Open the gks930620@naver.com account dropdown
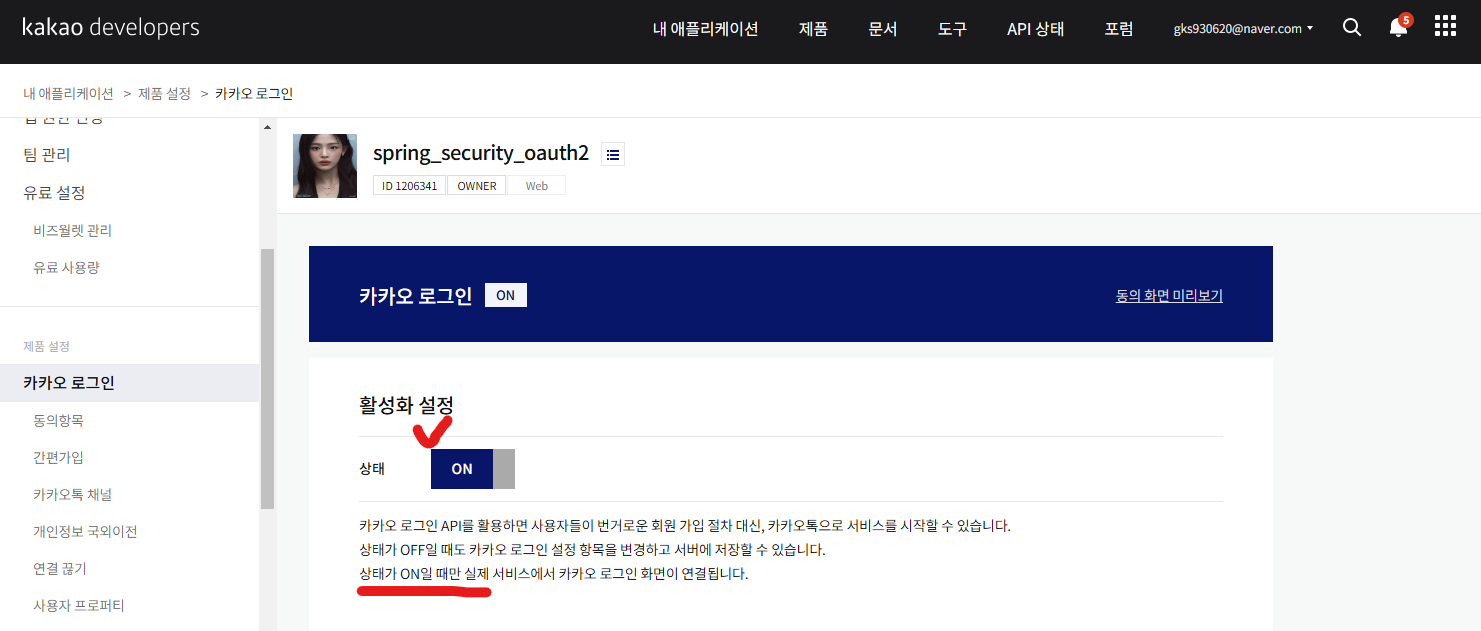Screen dimensions: 1481x631 (x=1243, y=29)
